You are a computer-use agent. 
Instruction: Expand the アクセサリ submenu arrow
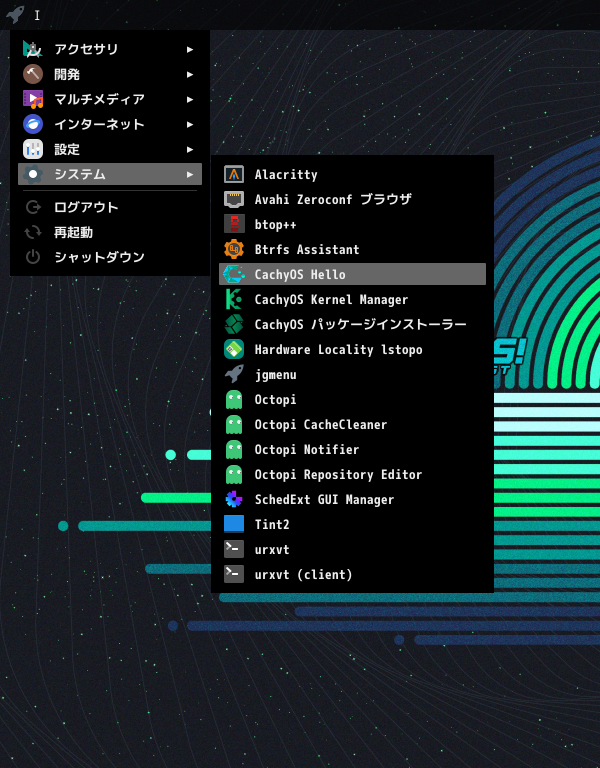coord(190,49)
